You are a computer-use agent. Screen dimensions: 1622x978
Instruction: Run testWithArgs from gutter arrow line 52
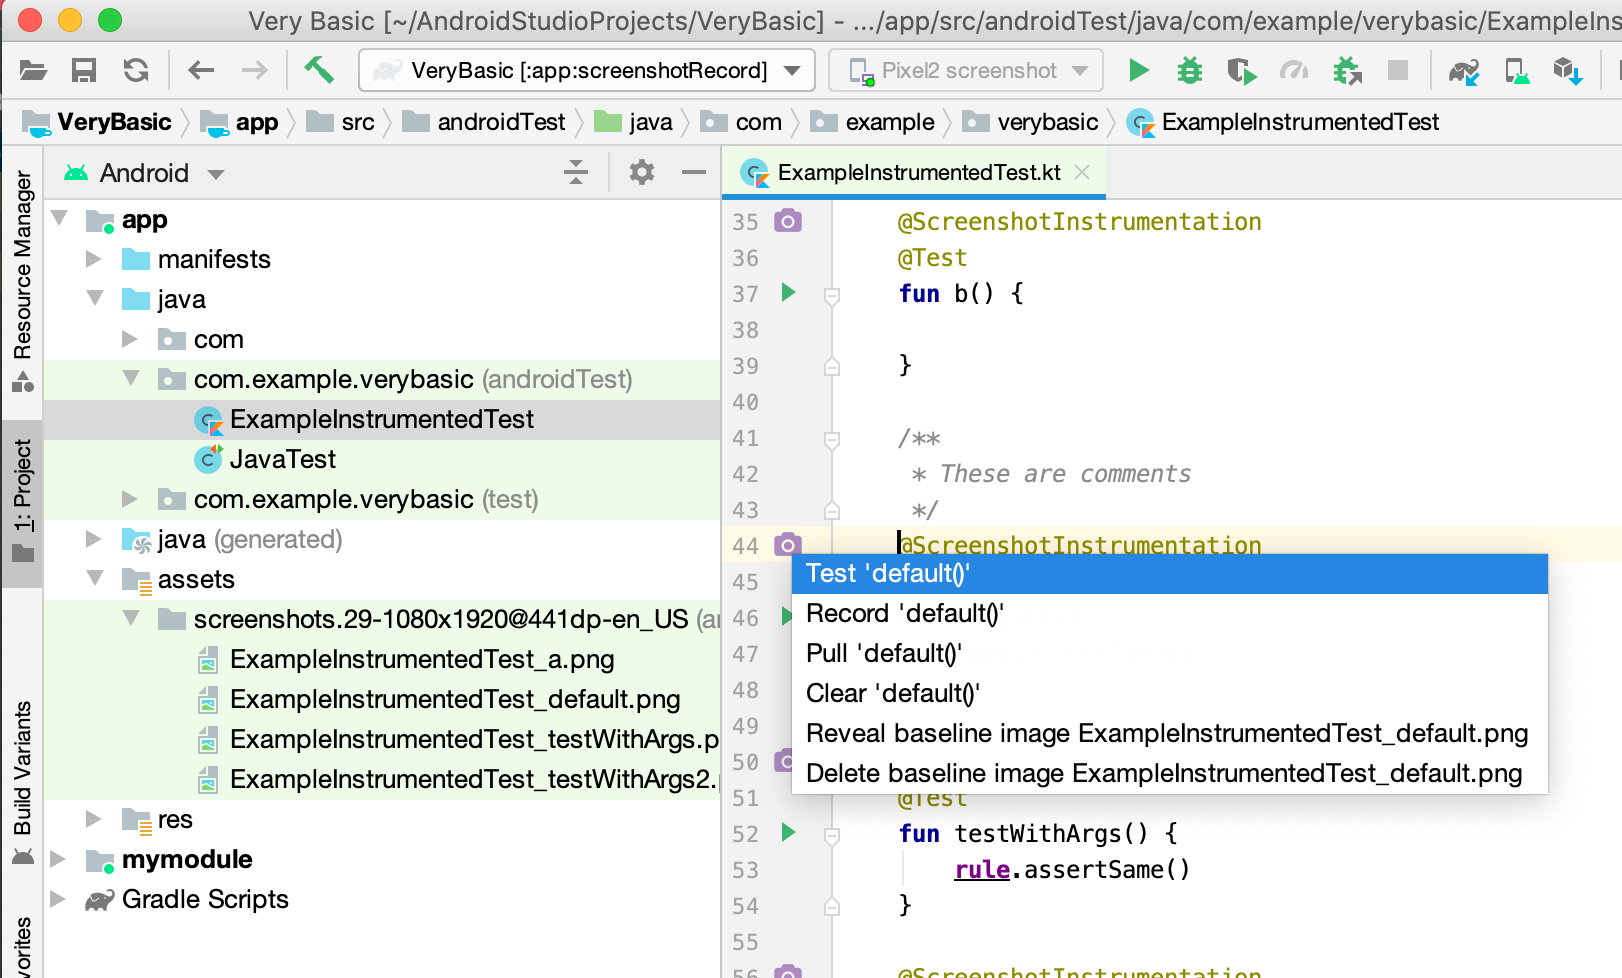[788, 832]
